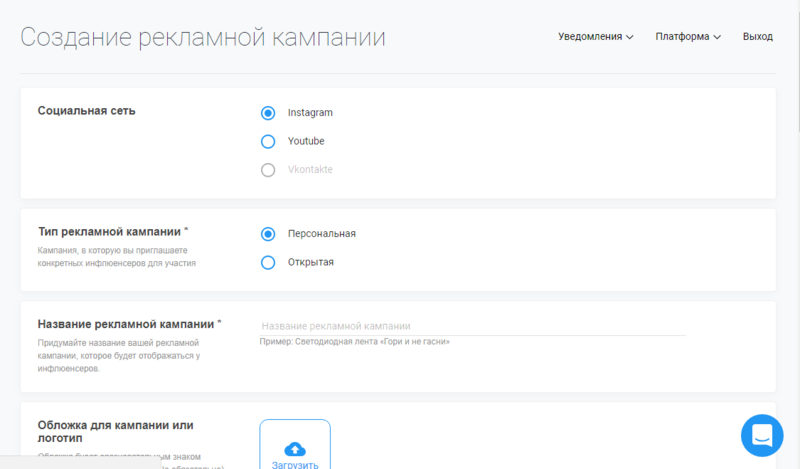The width and height of the screenshot is (800, 469).
Task: Focus the Название рекламной кампании input field
Action: (x=472, y=326)
